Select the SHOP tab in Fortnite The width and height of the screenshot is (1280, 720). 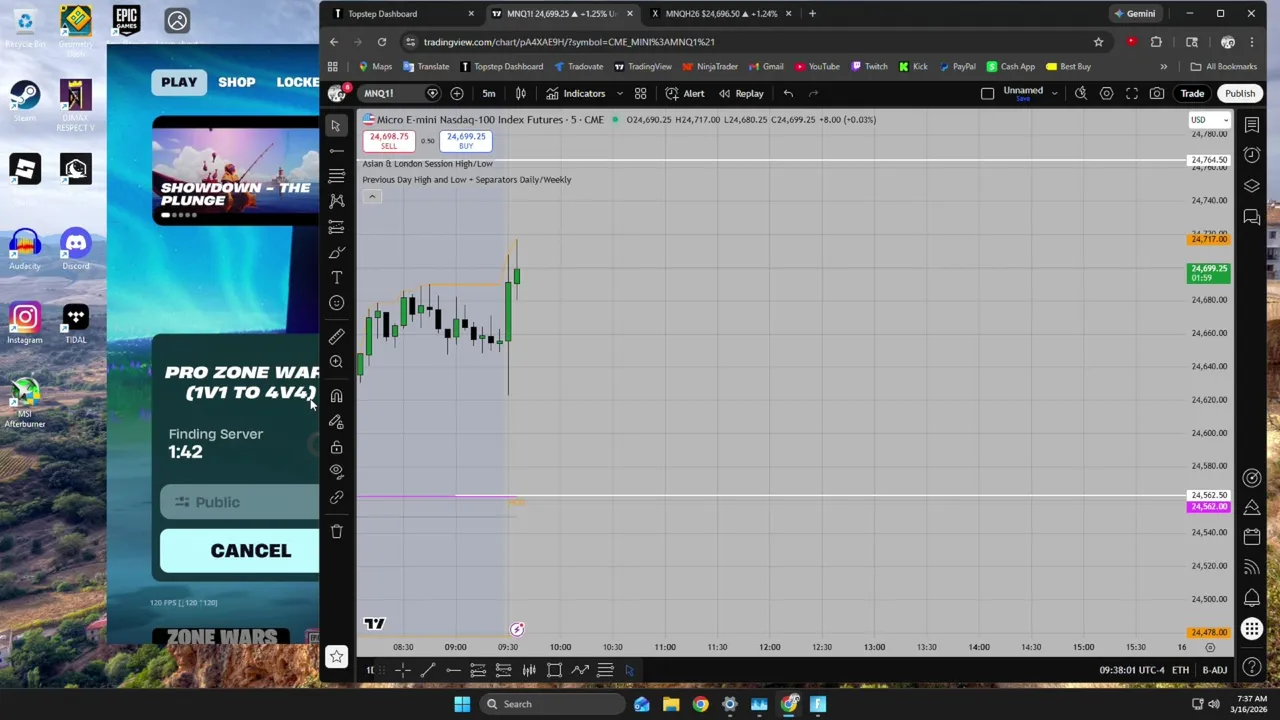pos(237,82)
